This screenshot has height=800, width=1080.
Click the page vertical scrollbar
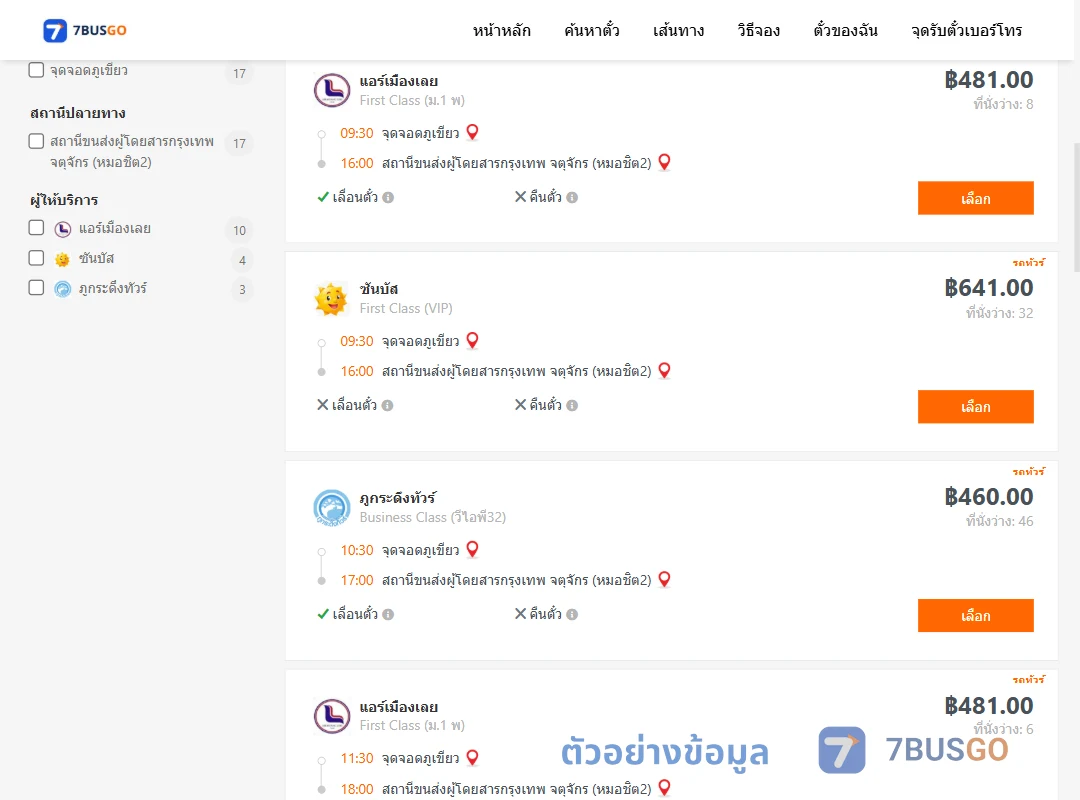1076,207
